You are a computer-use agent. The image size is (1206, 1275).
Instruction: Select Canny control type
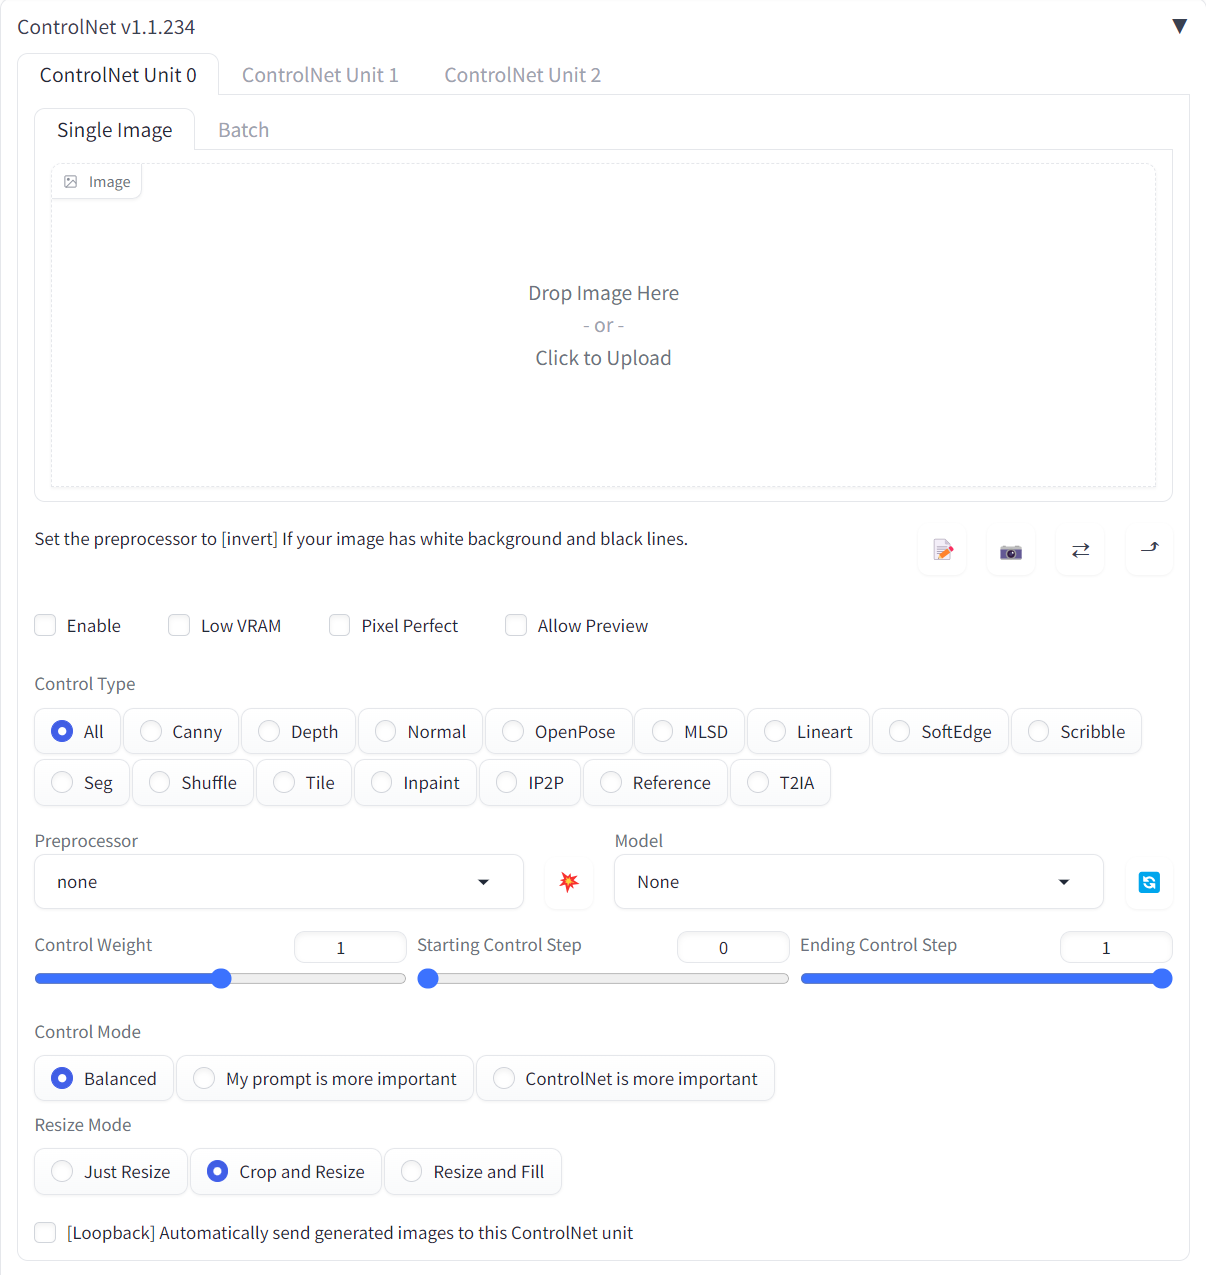[x=181, y=731]
